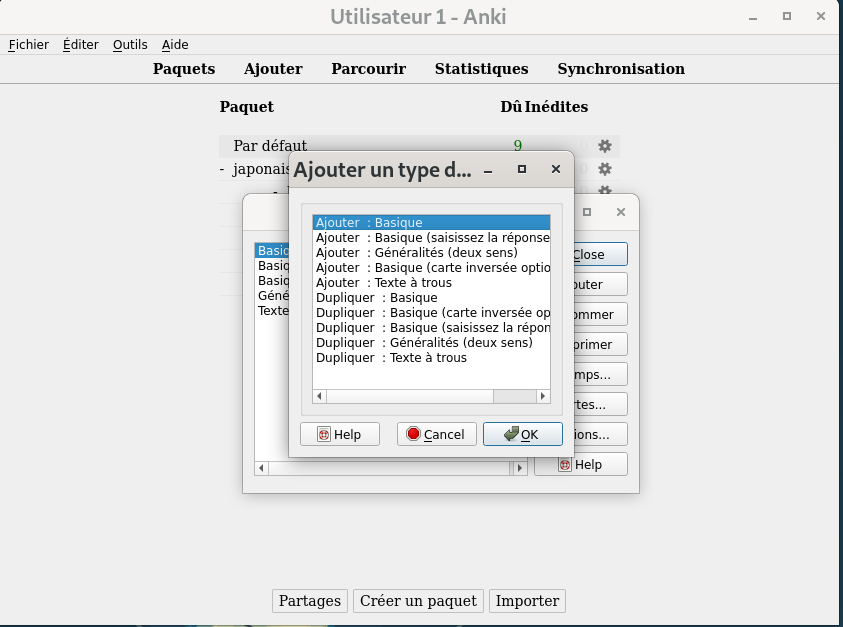The height and width of the screenshot is (627, 843).
Task: Switch to the Parcourir tab
Action: [x=367, y=69]
